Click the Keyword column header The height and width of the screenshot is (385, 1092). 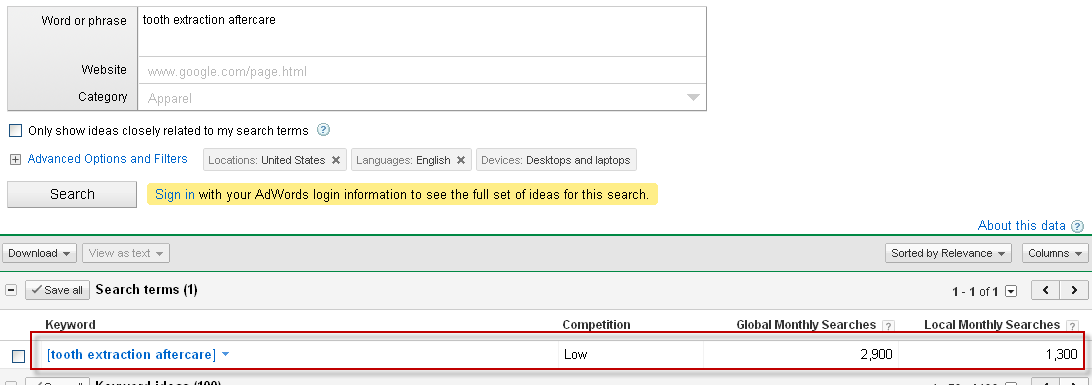[x=70, y=324]
